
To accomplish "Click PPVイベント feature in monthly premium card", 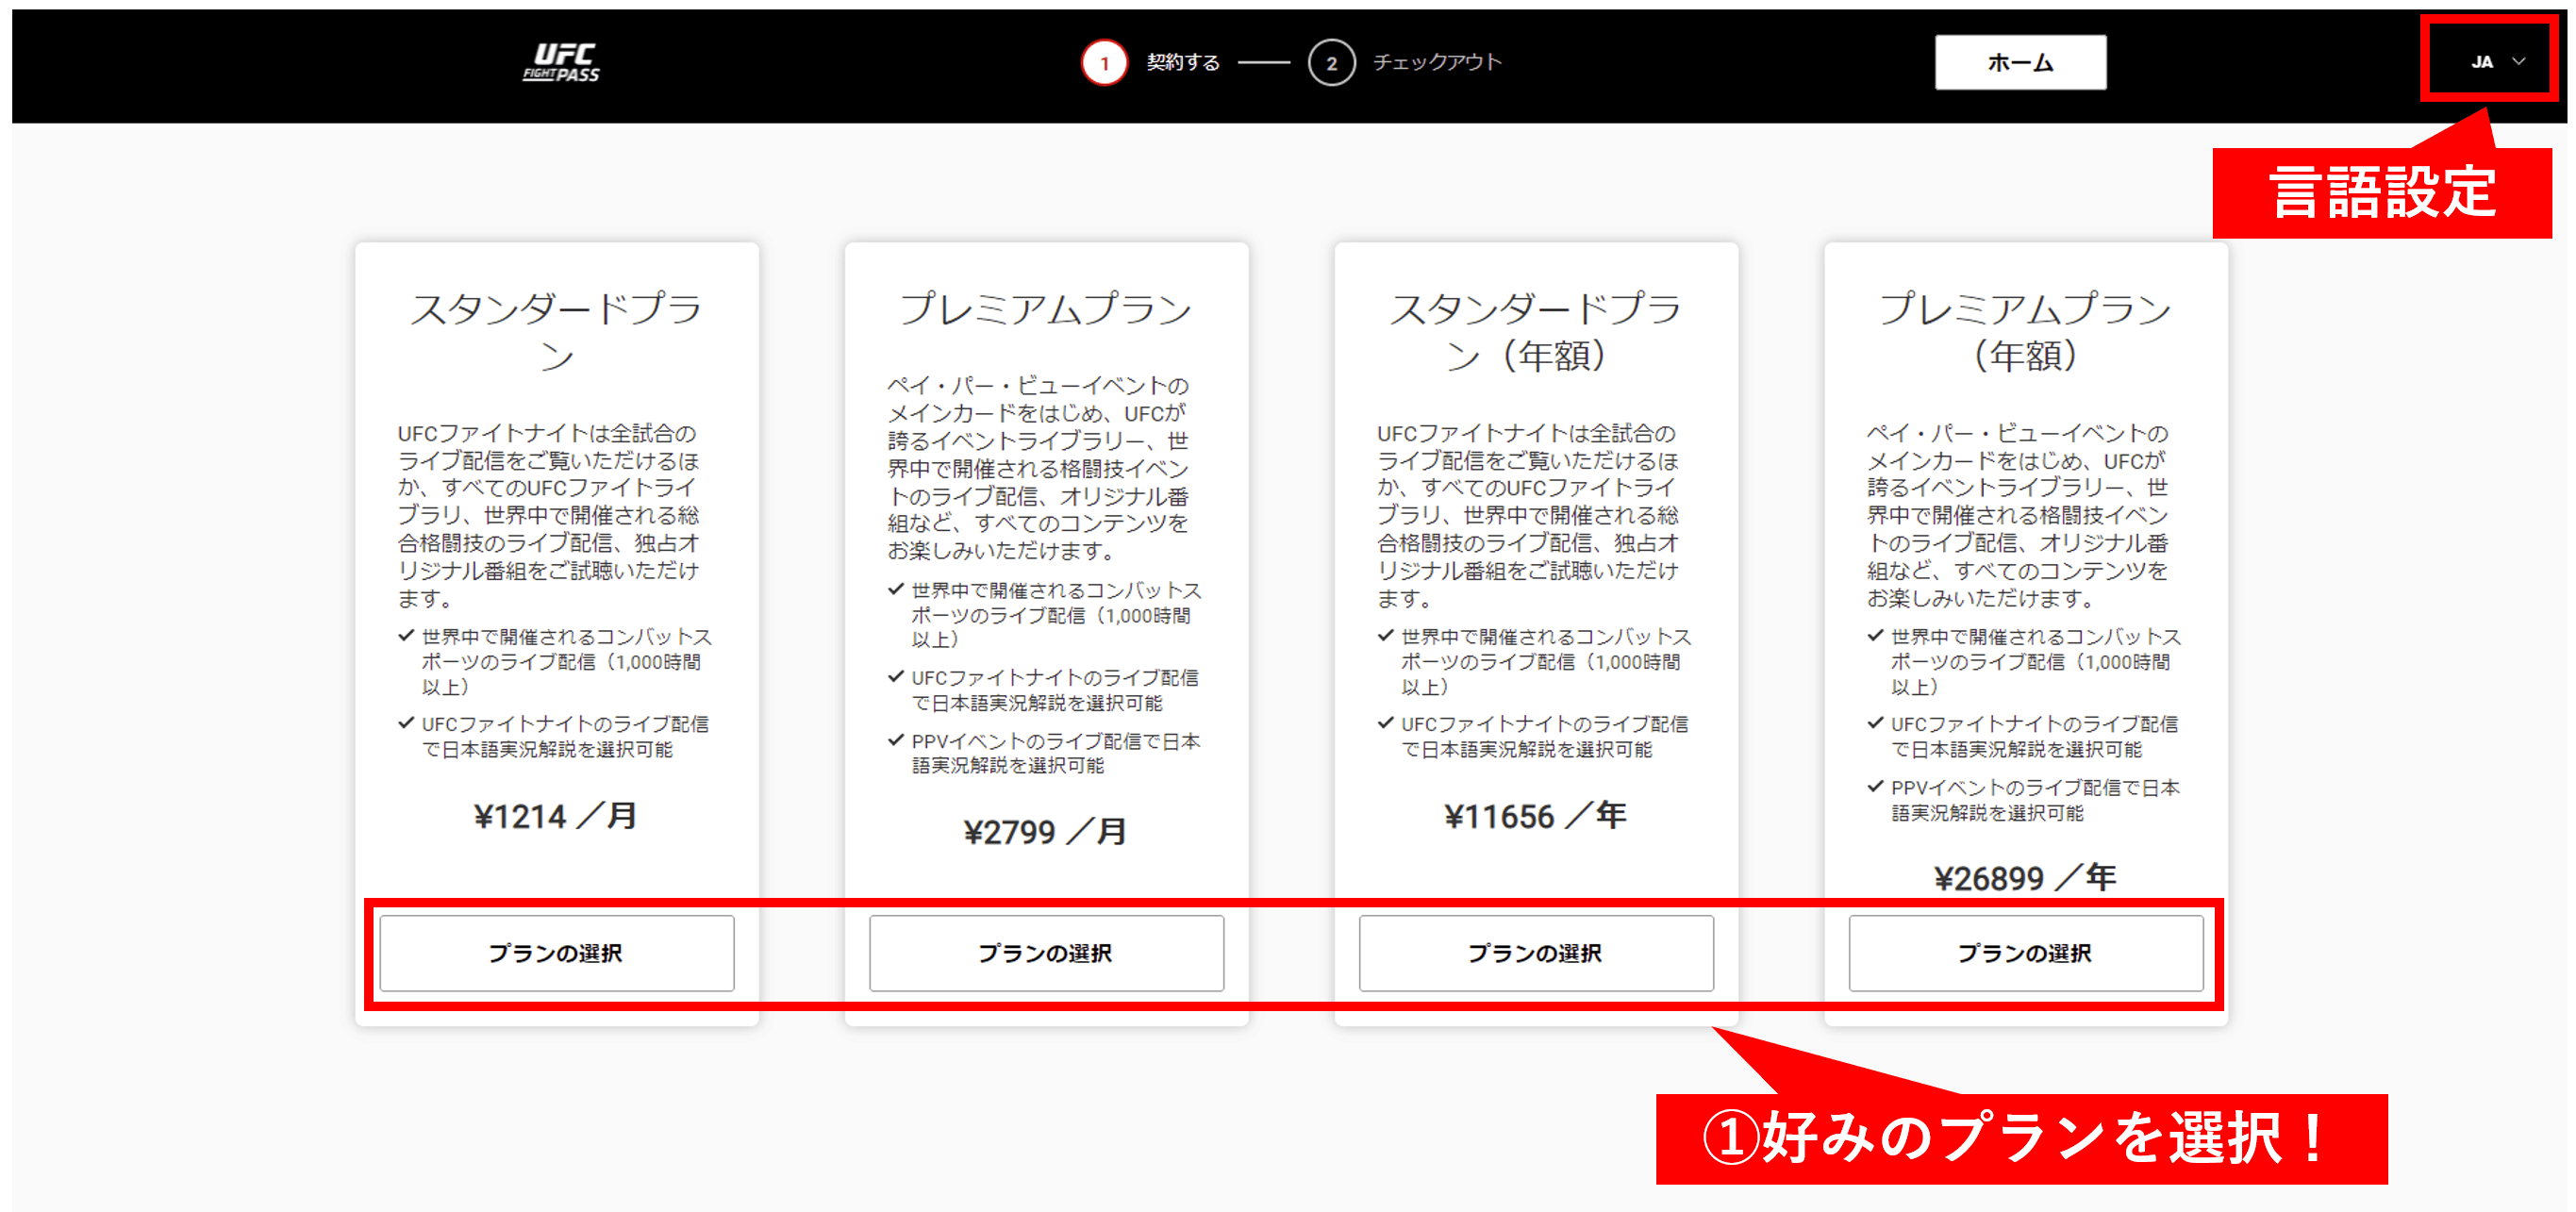I will click(x=1056, y=753).
